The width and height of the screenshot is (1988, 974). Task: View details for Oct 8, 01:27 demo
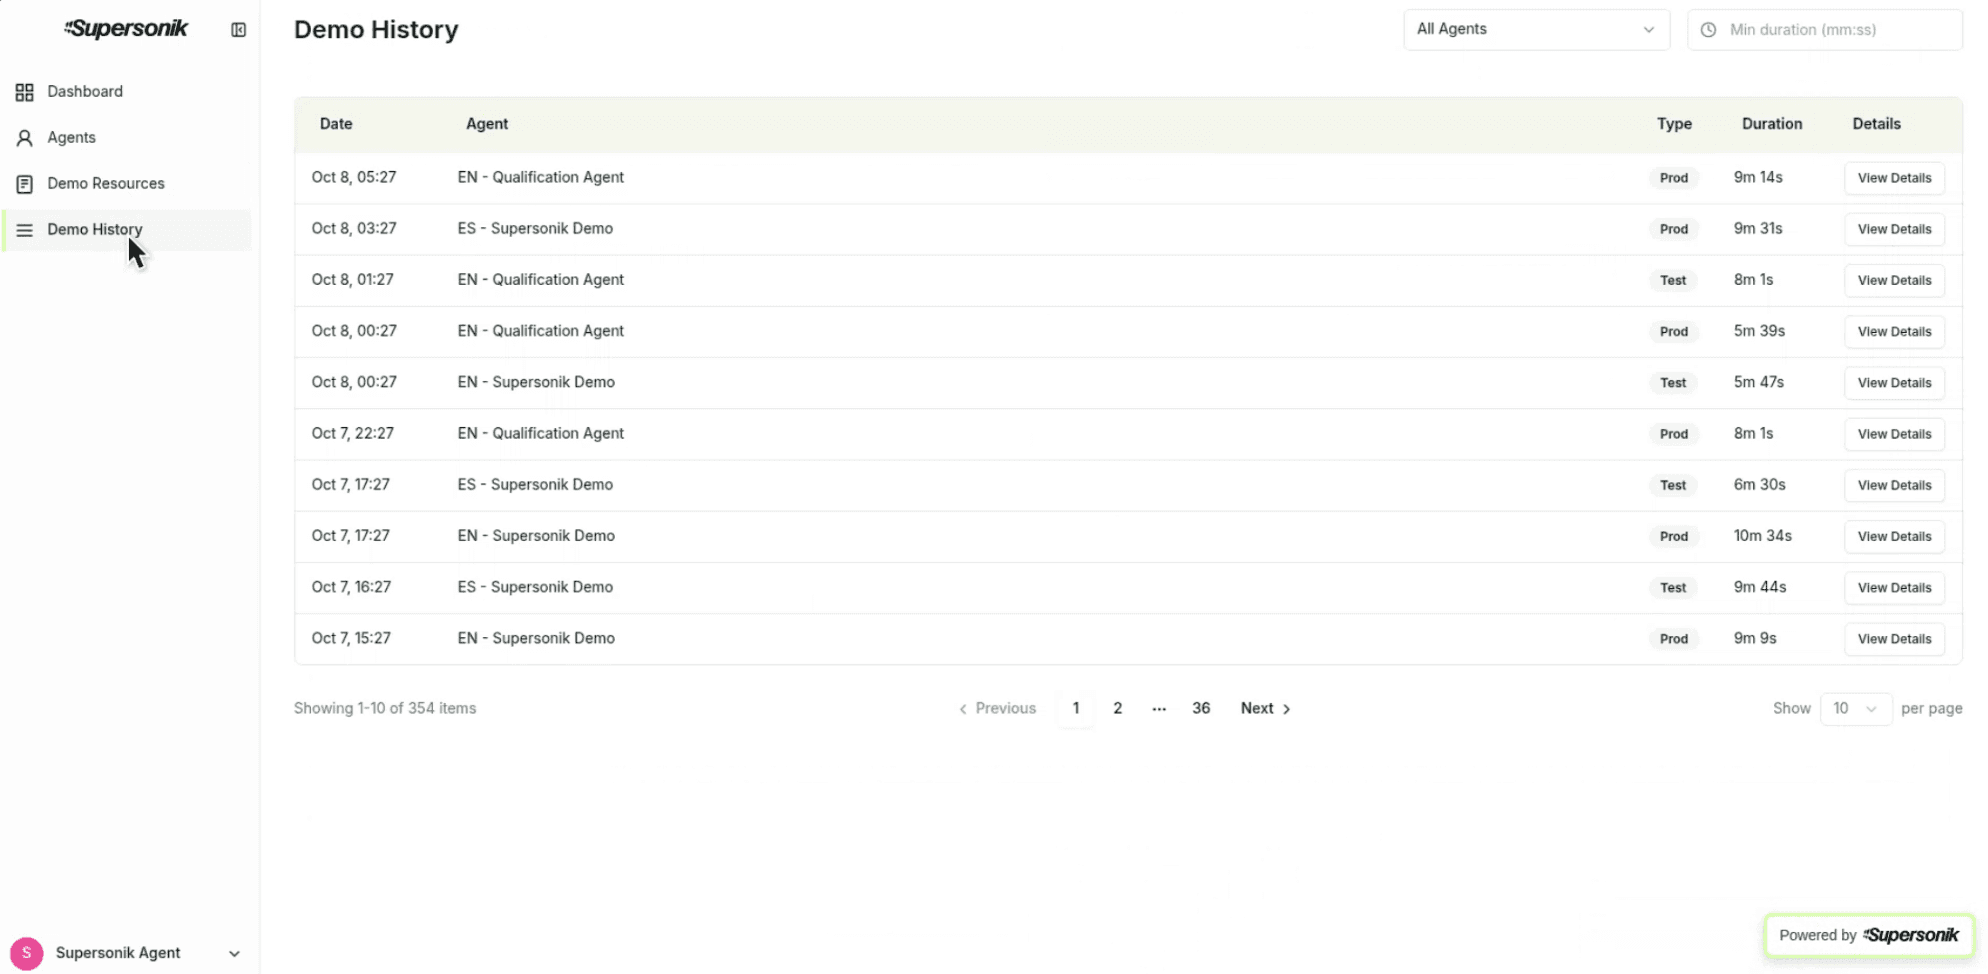1894,280
